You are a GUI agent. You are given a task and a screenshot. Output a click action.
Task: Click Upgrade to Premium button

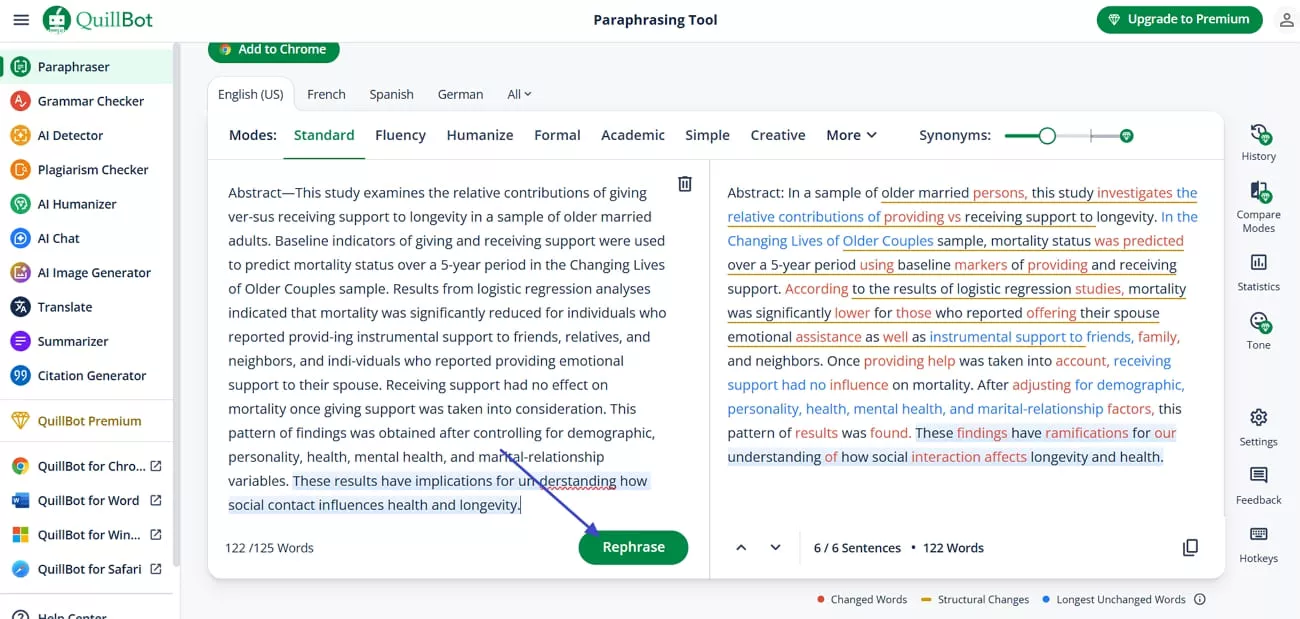(x=1179, y=19)
